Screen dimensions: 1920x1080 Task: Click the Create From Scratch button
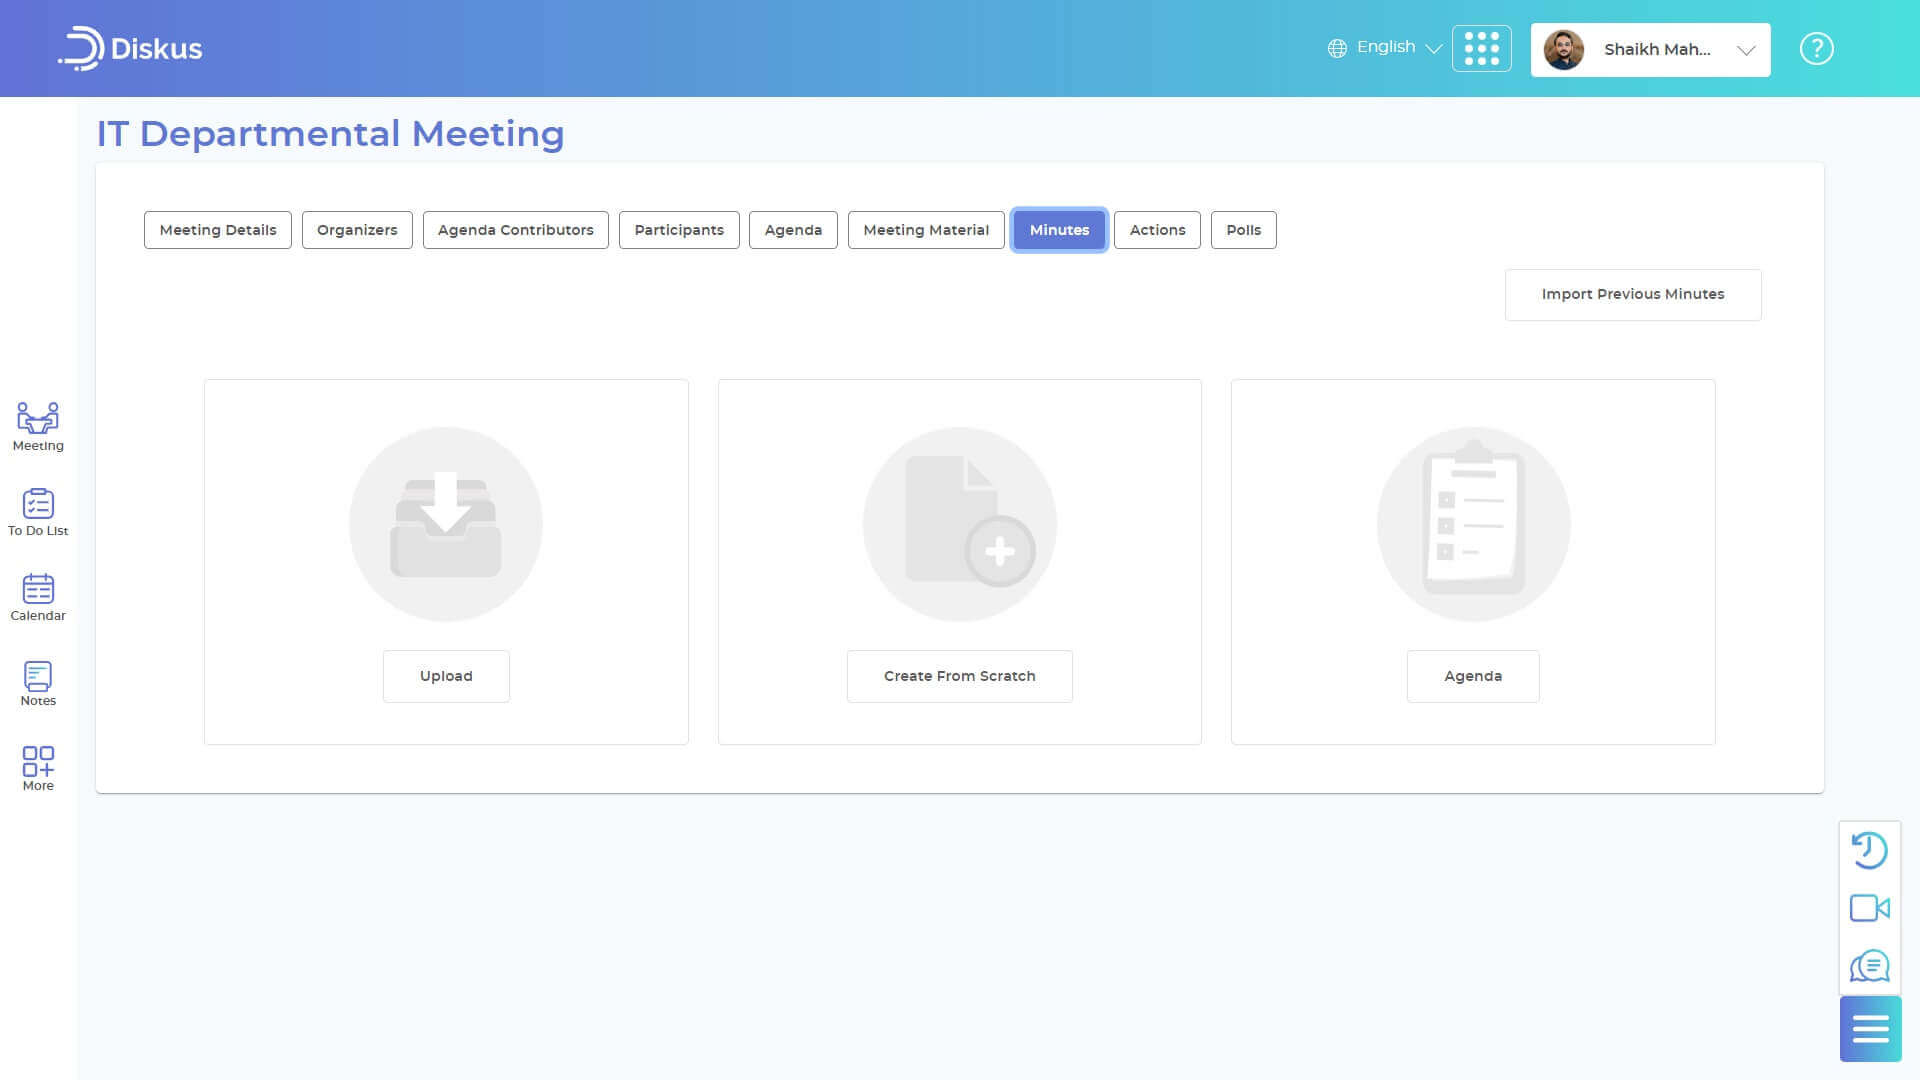tap(959, 676)
